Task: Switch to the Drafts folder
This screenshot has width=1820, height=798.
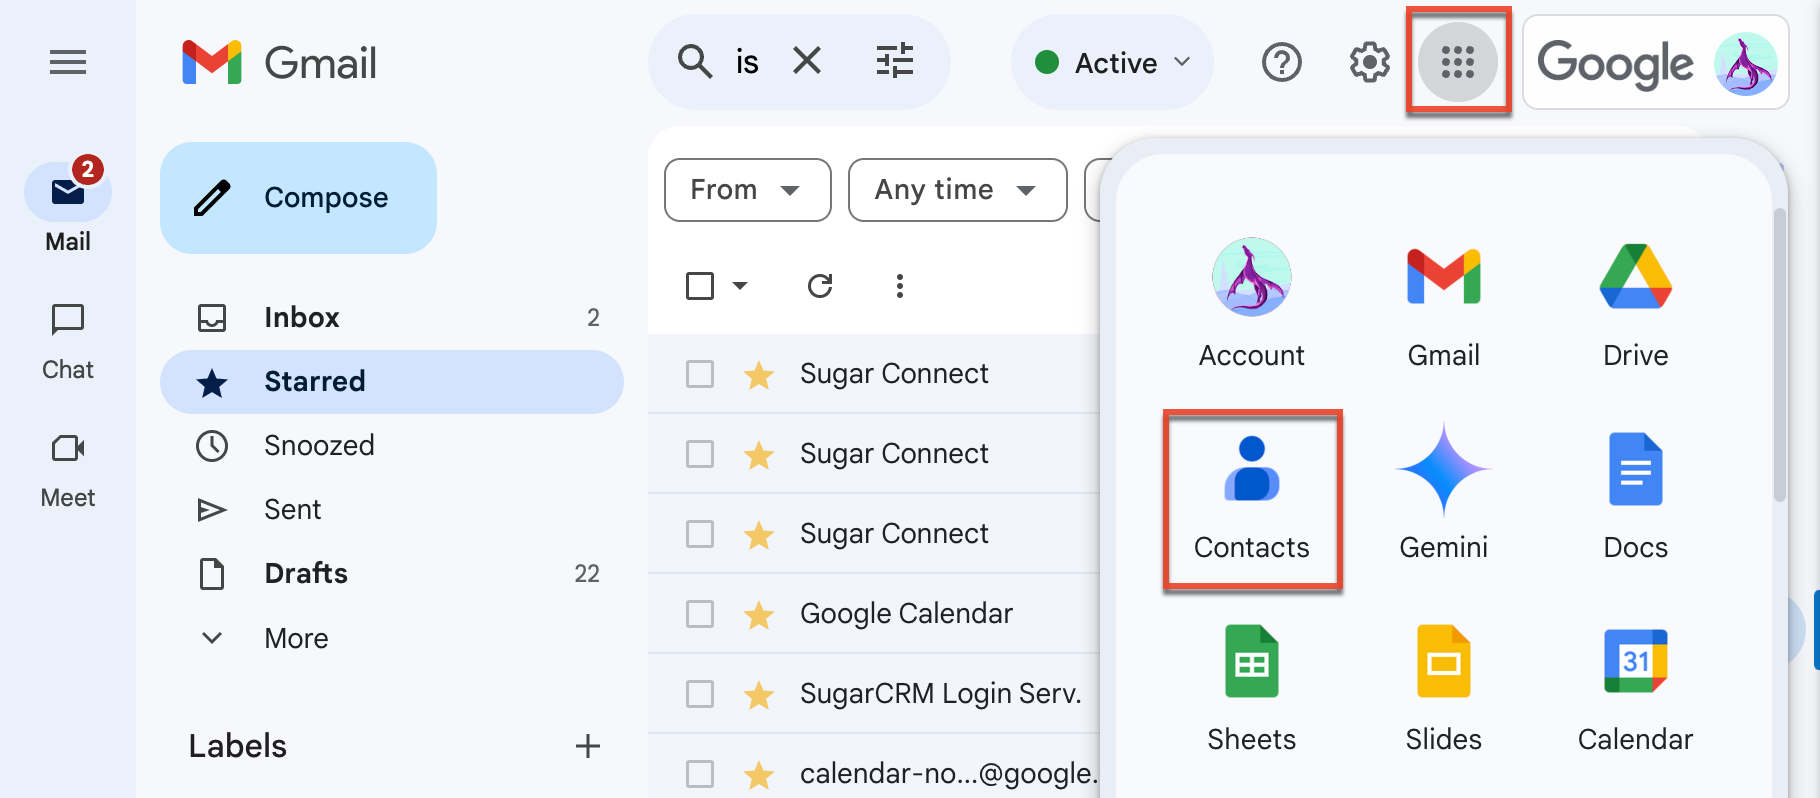Action: click(x=305, y=573)
